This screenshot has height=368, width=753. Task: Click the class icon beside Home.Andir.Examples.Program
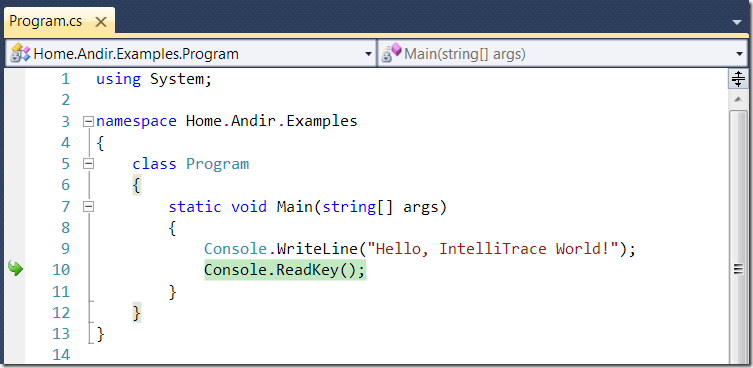21,53
